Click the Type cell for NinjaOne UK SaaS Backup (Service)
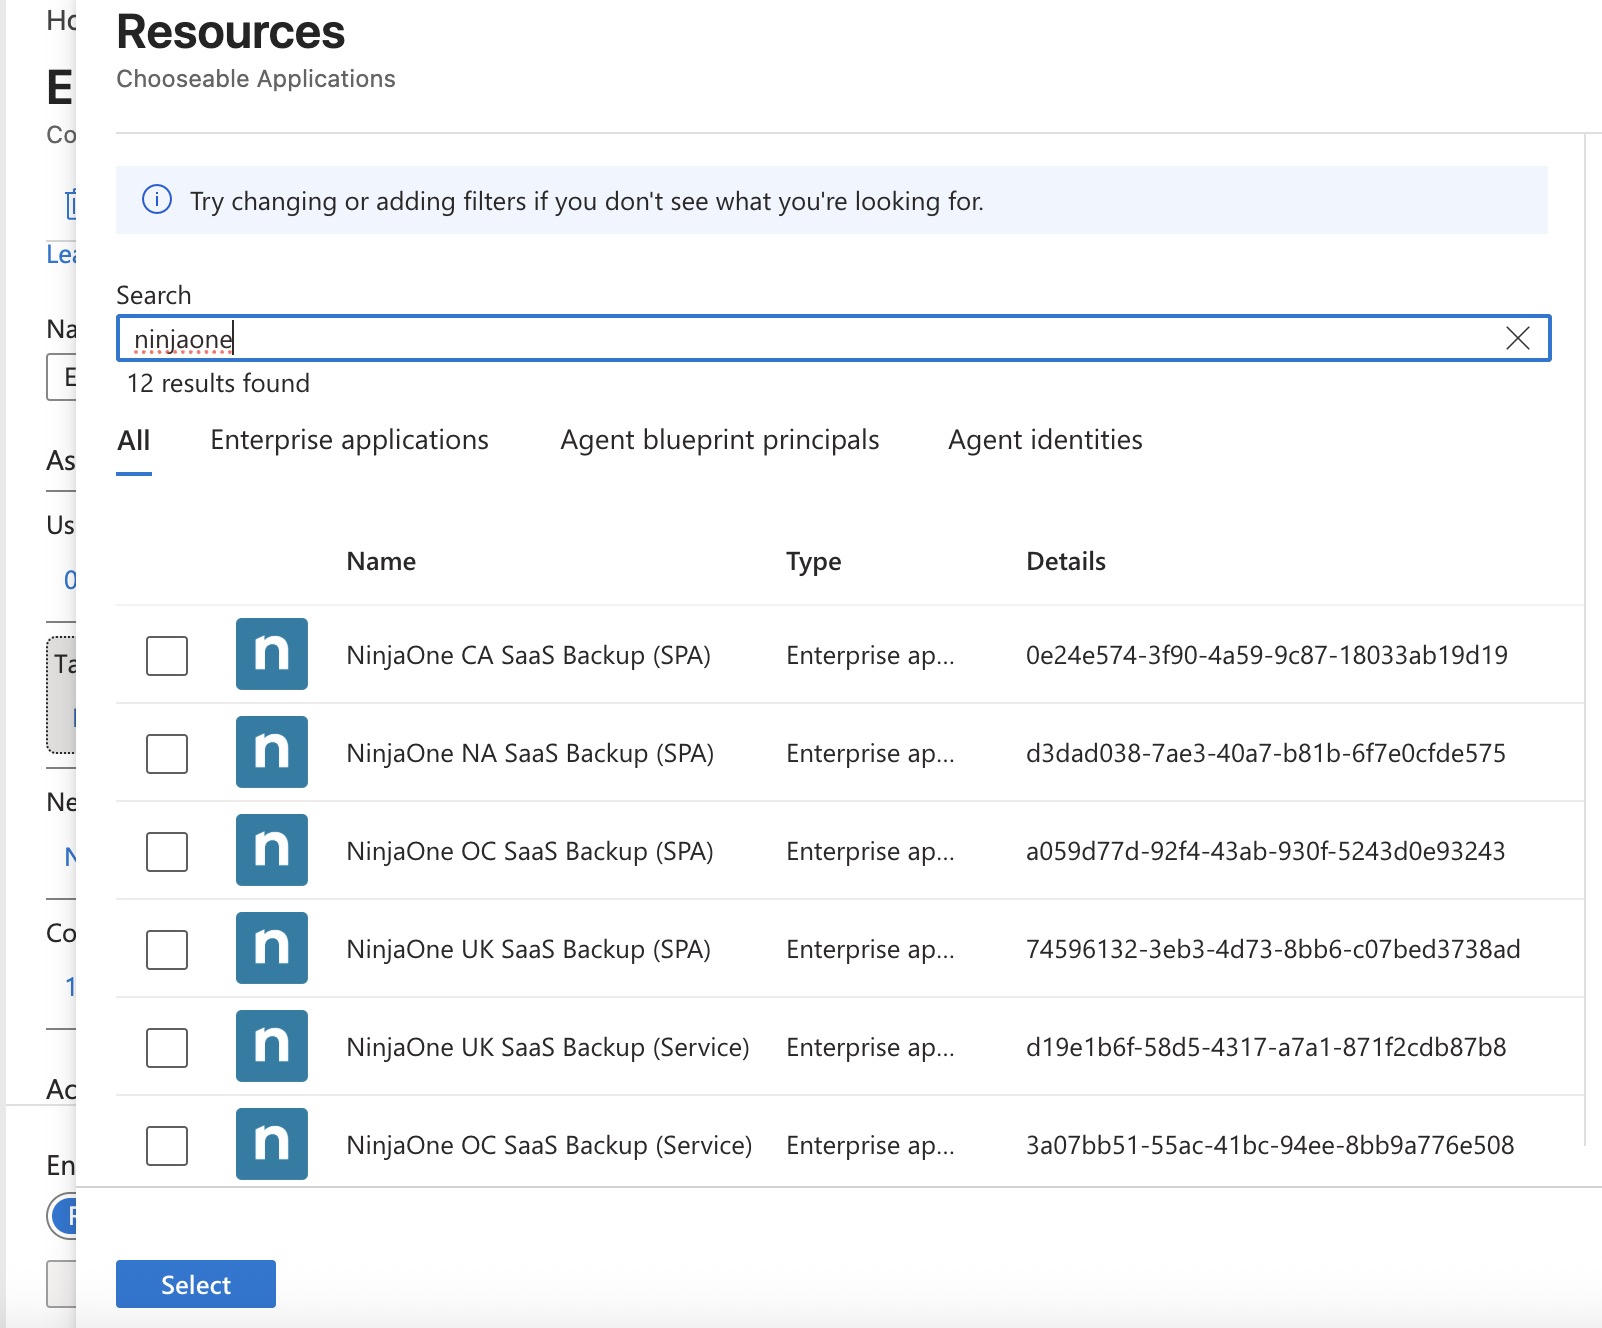 click(x=870, y=1047)
